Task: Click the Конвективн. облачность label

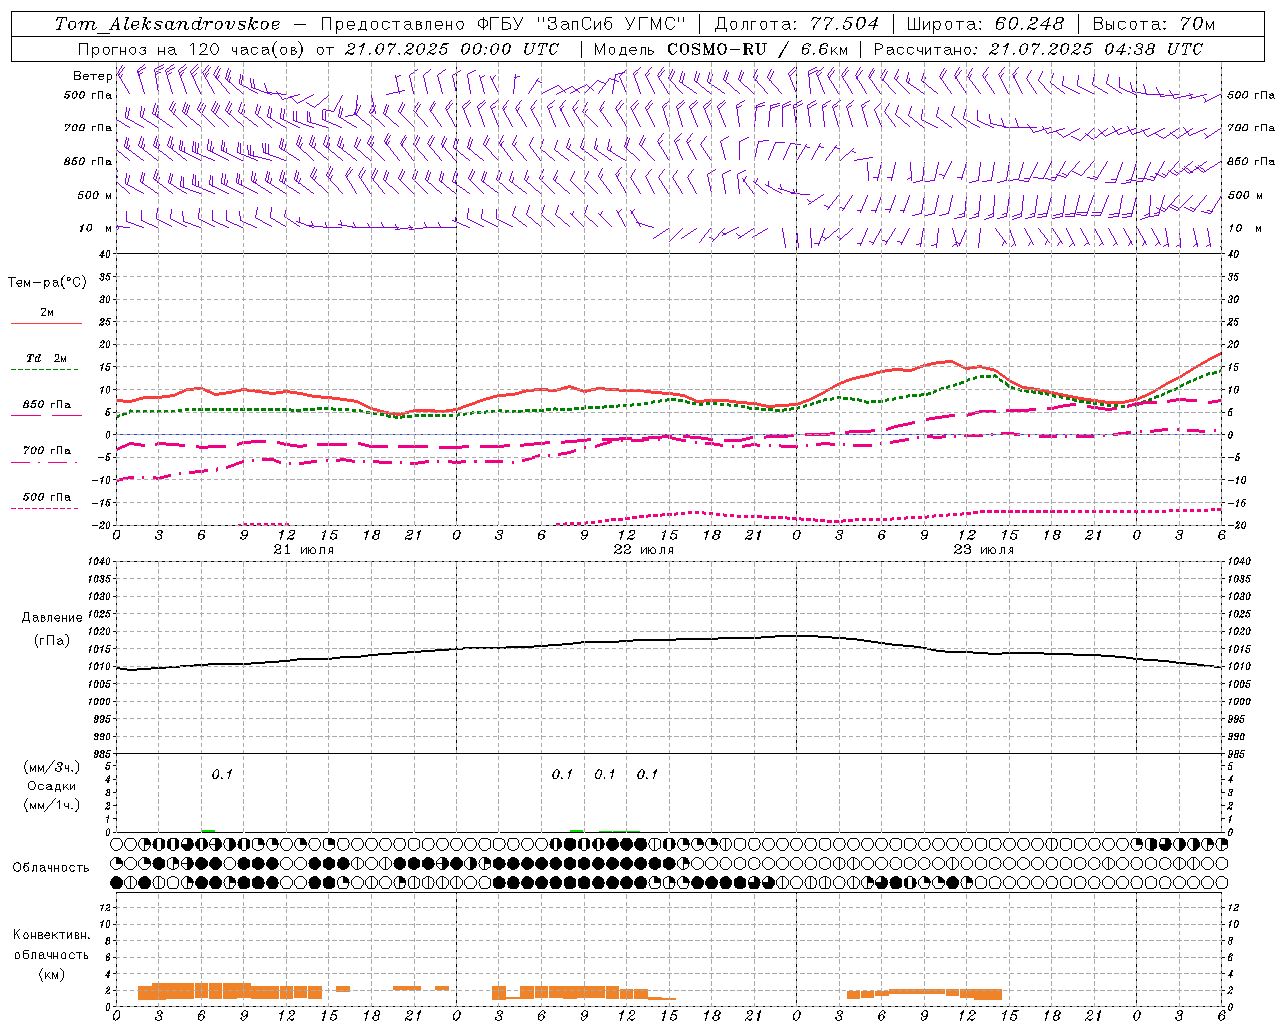Action: (51, 945)
